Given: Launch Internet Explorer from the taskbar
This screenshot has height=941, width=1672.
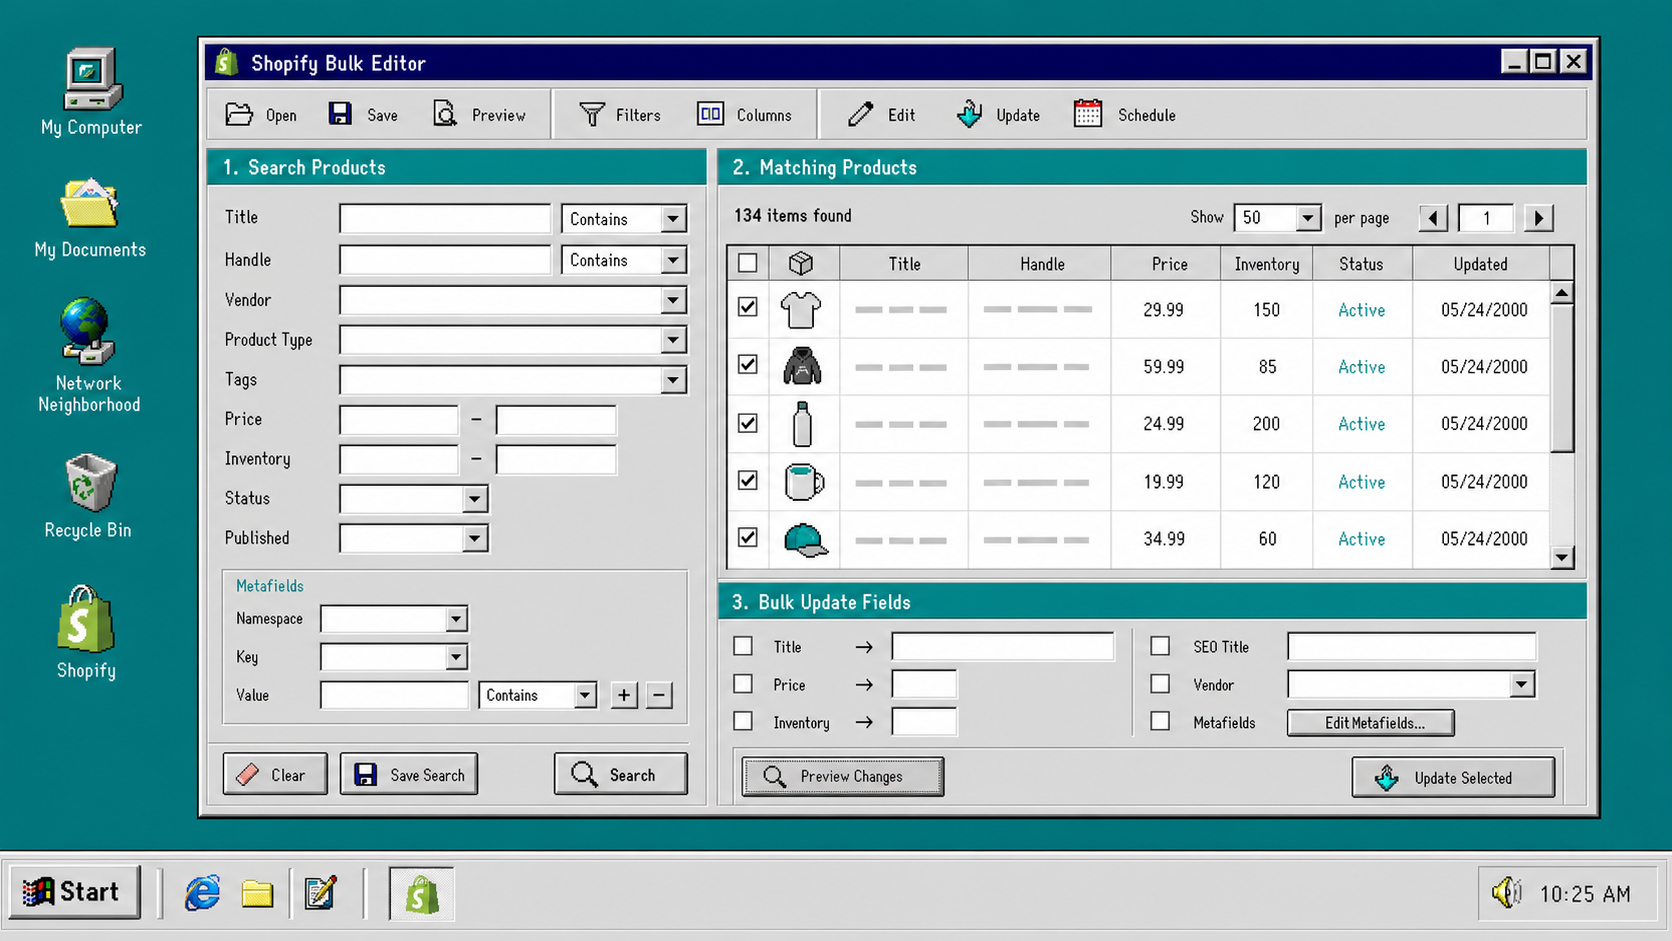Looking at the screenshot, I should tap(203, 893).
